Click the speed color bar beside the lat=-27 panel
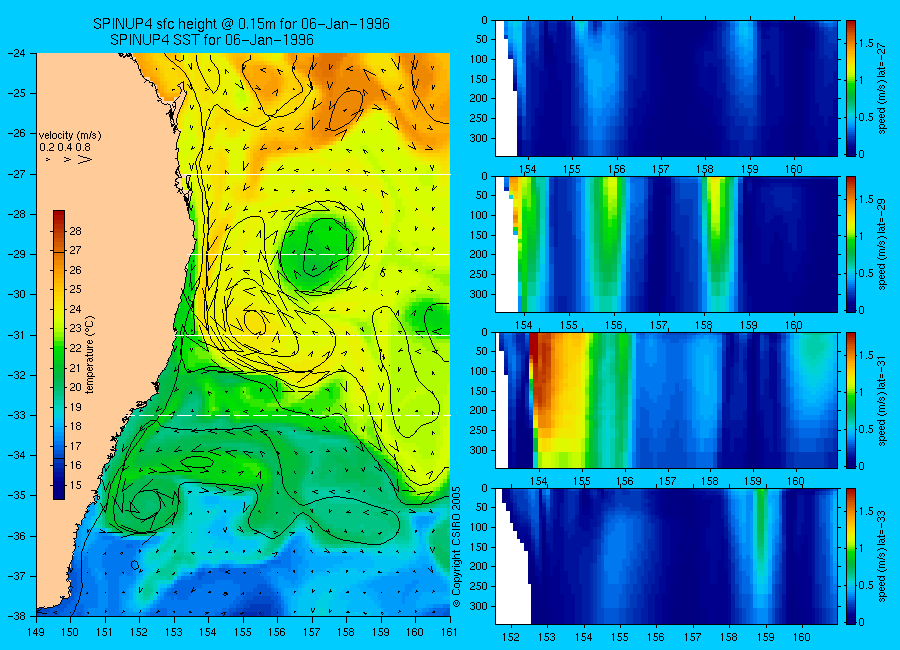The image size is (900, 650). 850,88
